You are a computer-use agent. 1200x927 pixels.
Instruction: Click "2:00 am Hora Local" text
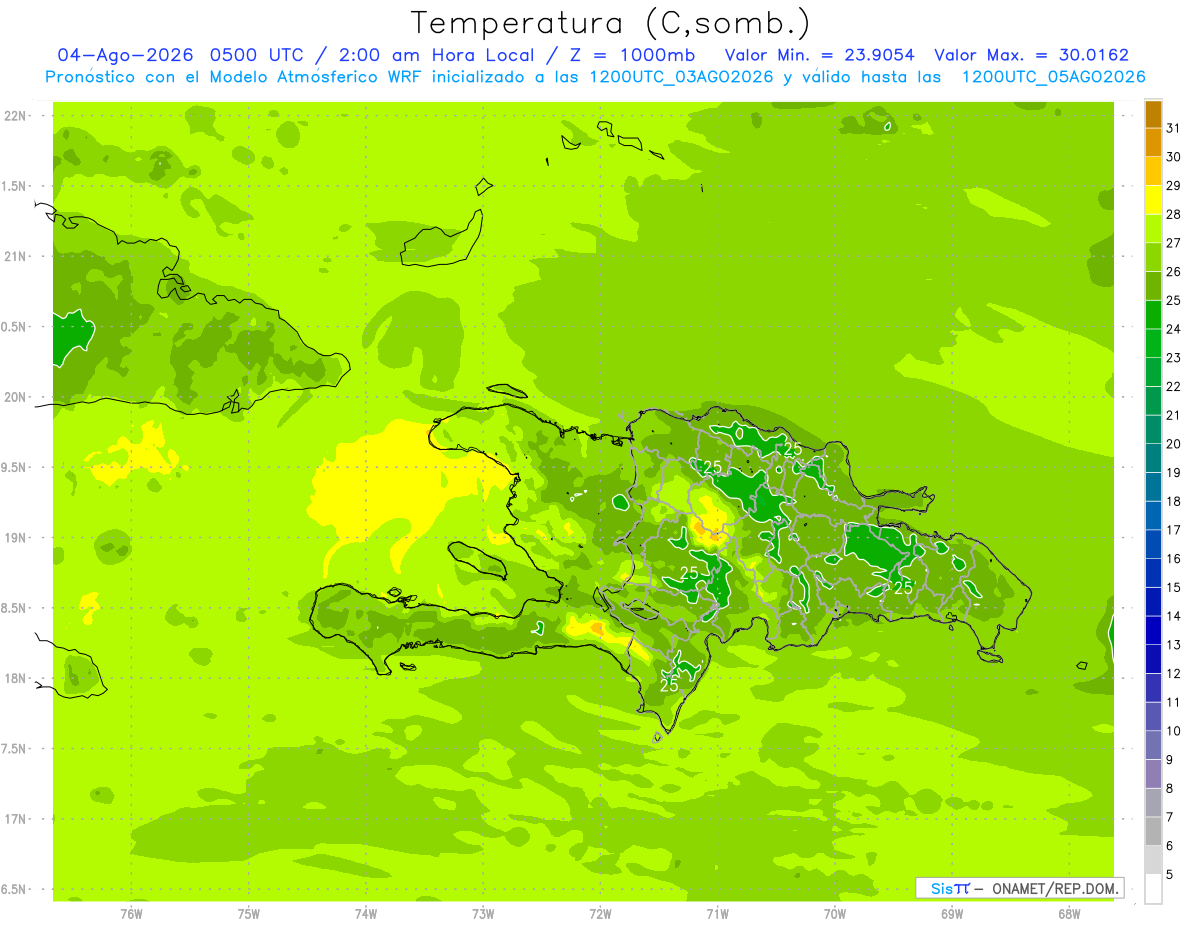(x=437, y=55)
